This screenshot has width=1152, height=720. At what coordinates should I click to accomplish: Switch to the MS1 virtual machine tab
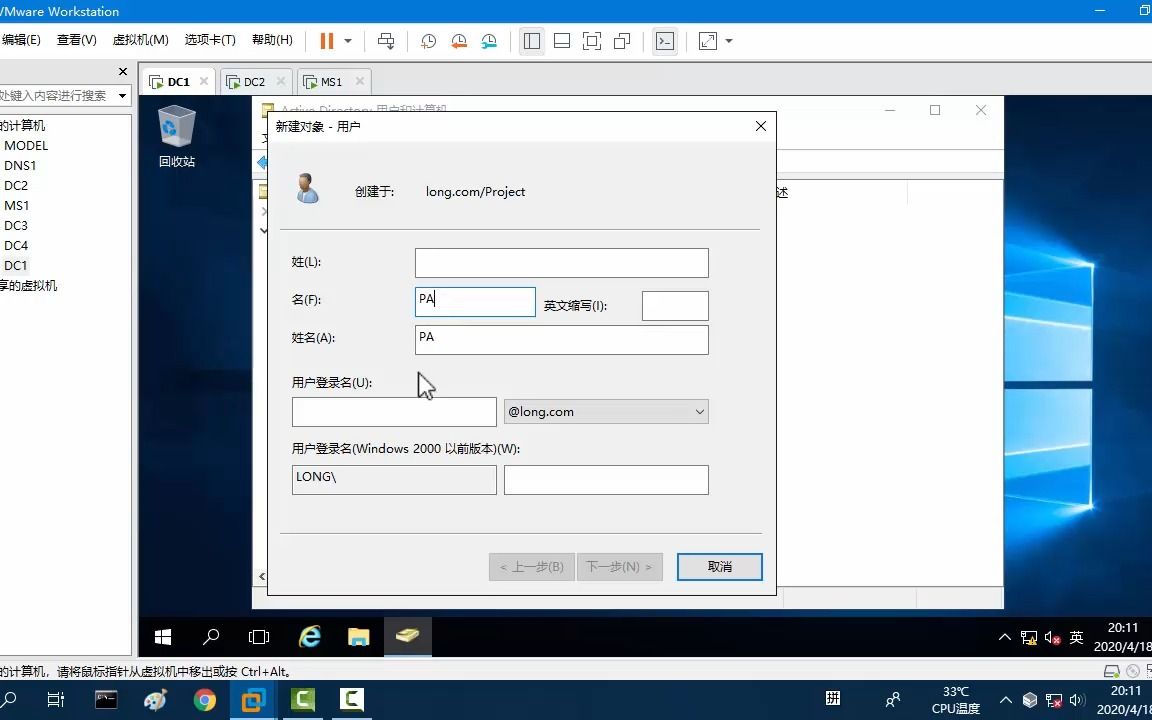(331, 82)
